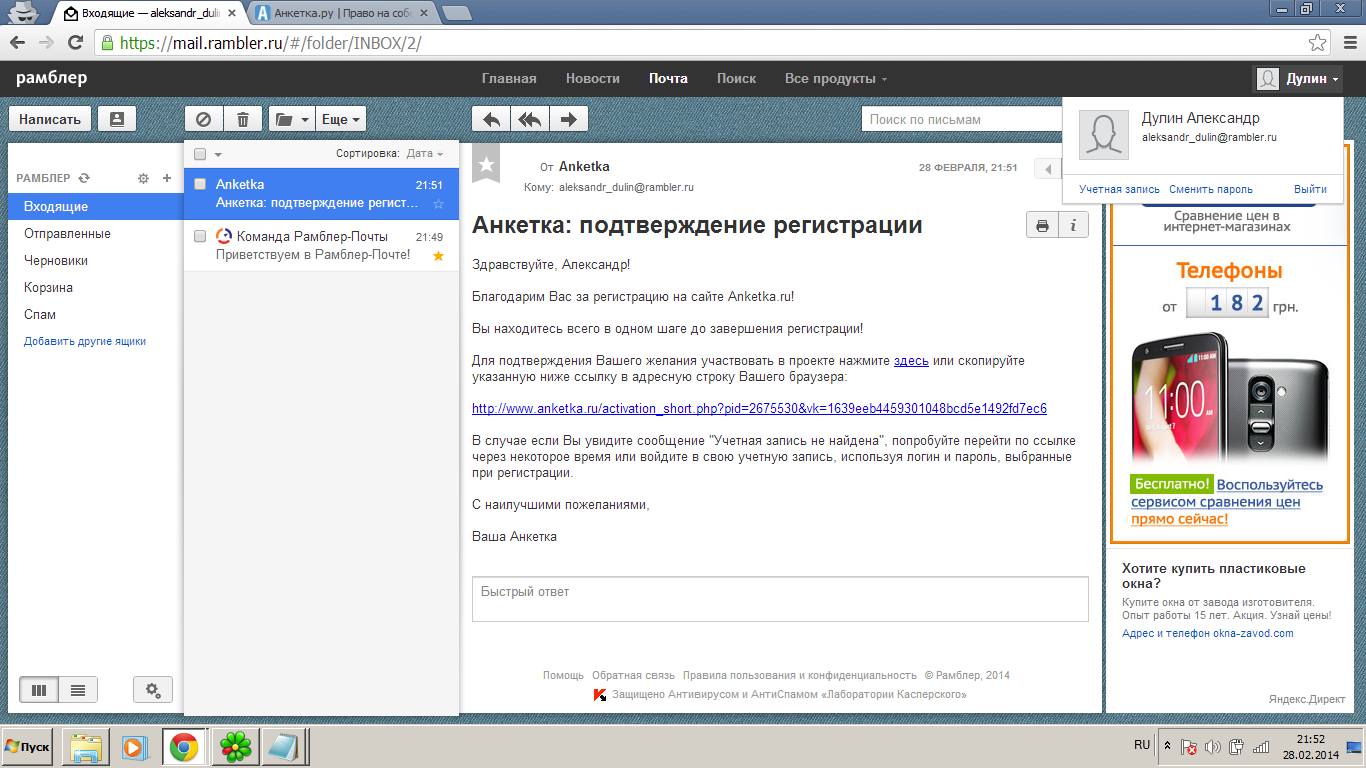
Task: Unstar the Команда Рамблер-Почты message
Action: tap(438, 256)
